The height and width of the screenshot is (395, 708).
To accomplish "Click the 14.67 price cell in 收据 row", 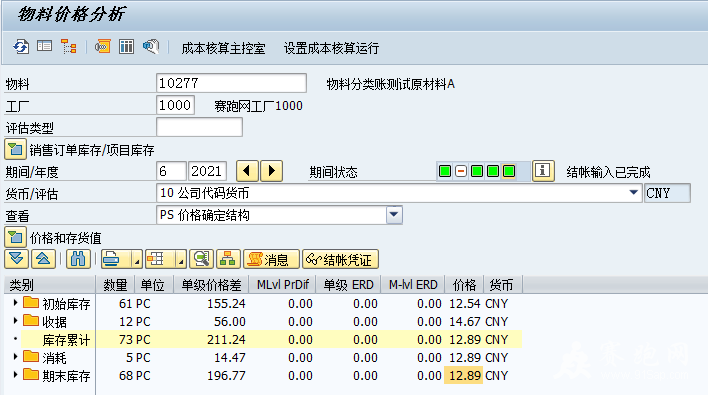I will pyautogui.click(x=465, y=321).
